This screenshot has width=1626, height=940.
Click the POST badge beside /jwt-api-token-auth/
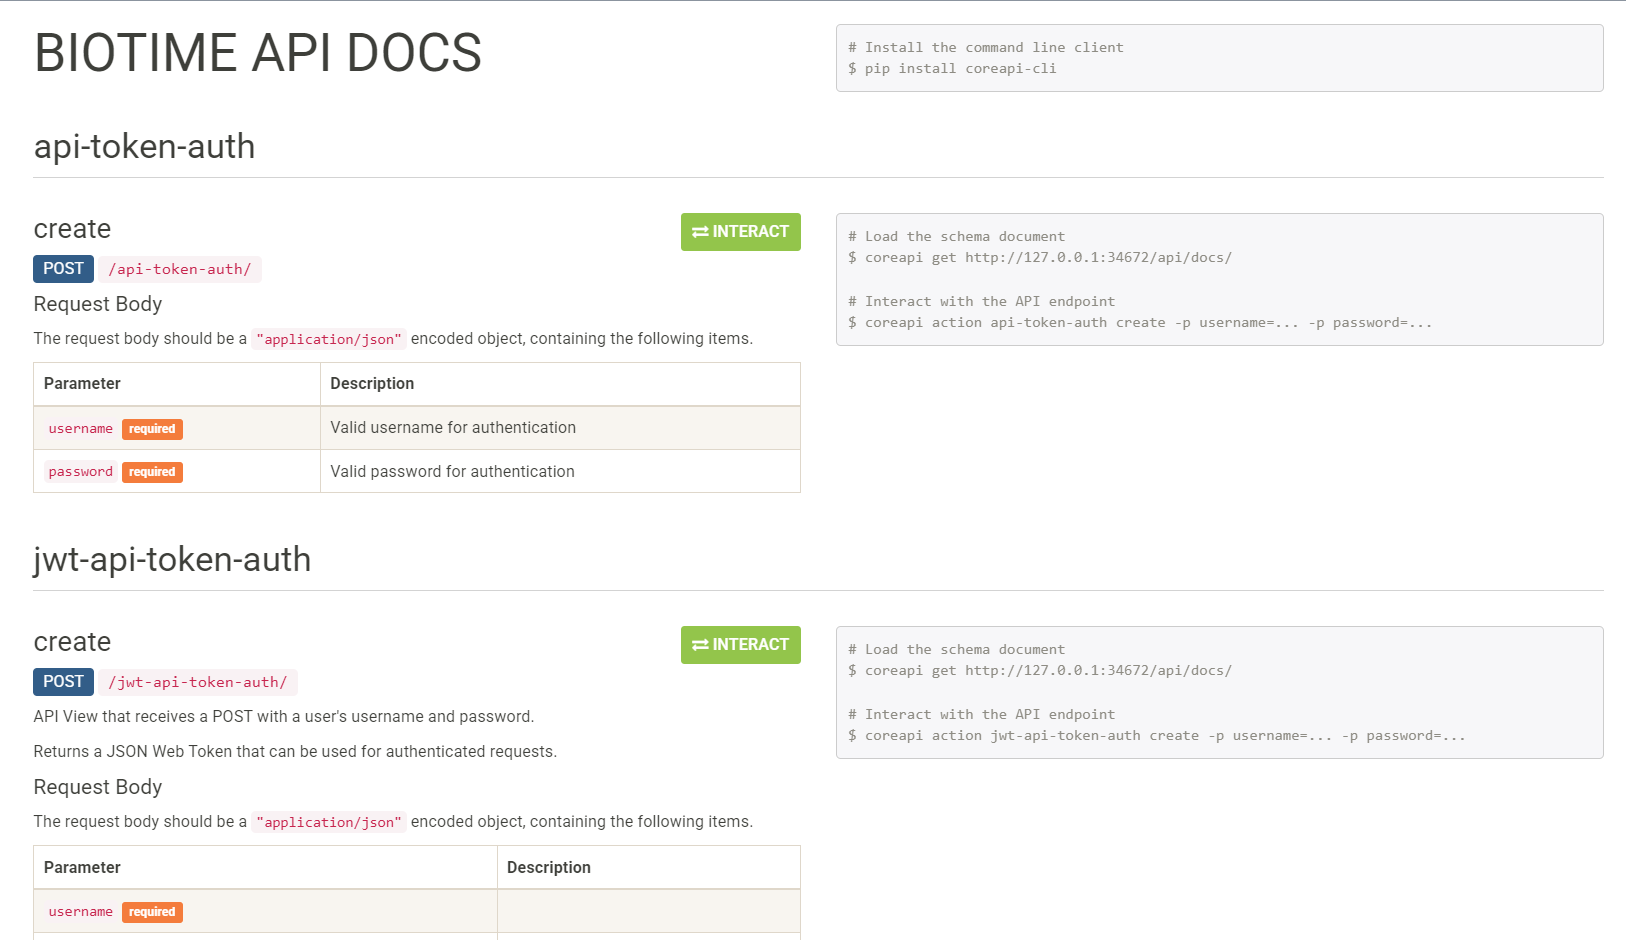(x=63, y=682)
